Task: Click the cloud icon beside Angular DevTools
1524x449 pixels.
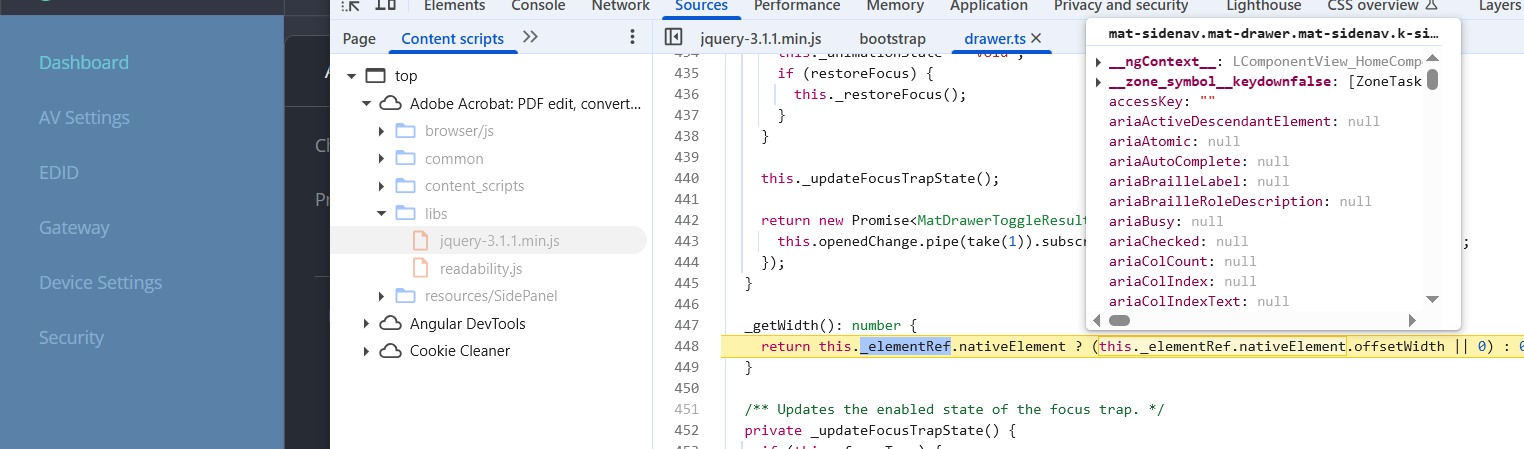Action: tap(390, 323)
